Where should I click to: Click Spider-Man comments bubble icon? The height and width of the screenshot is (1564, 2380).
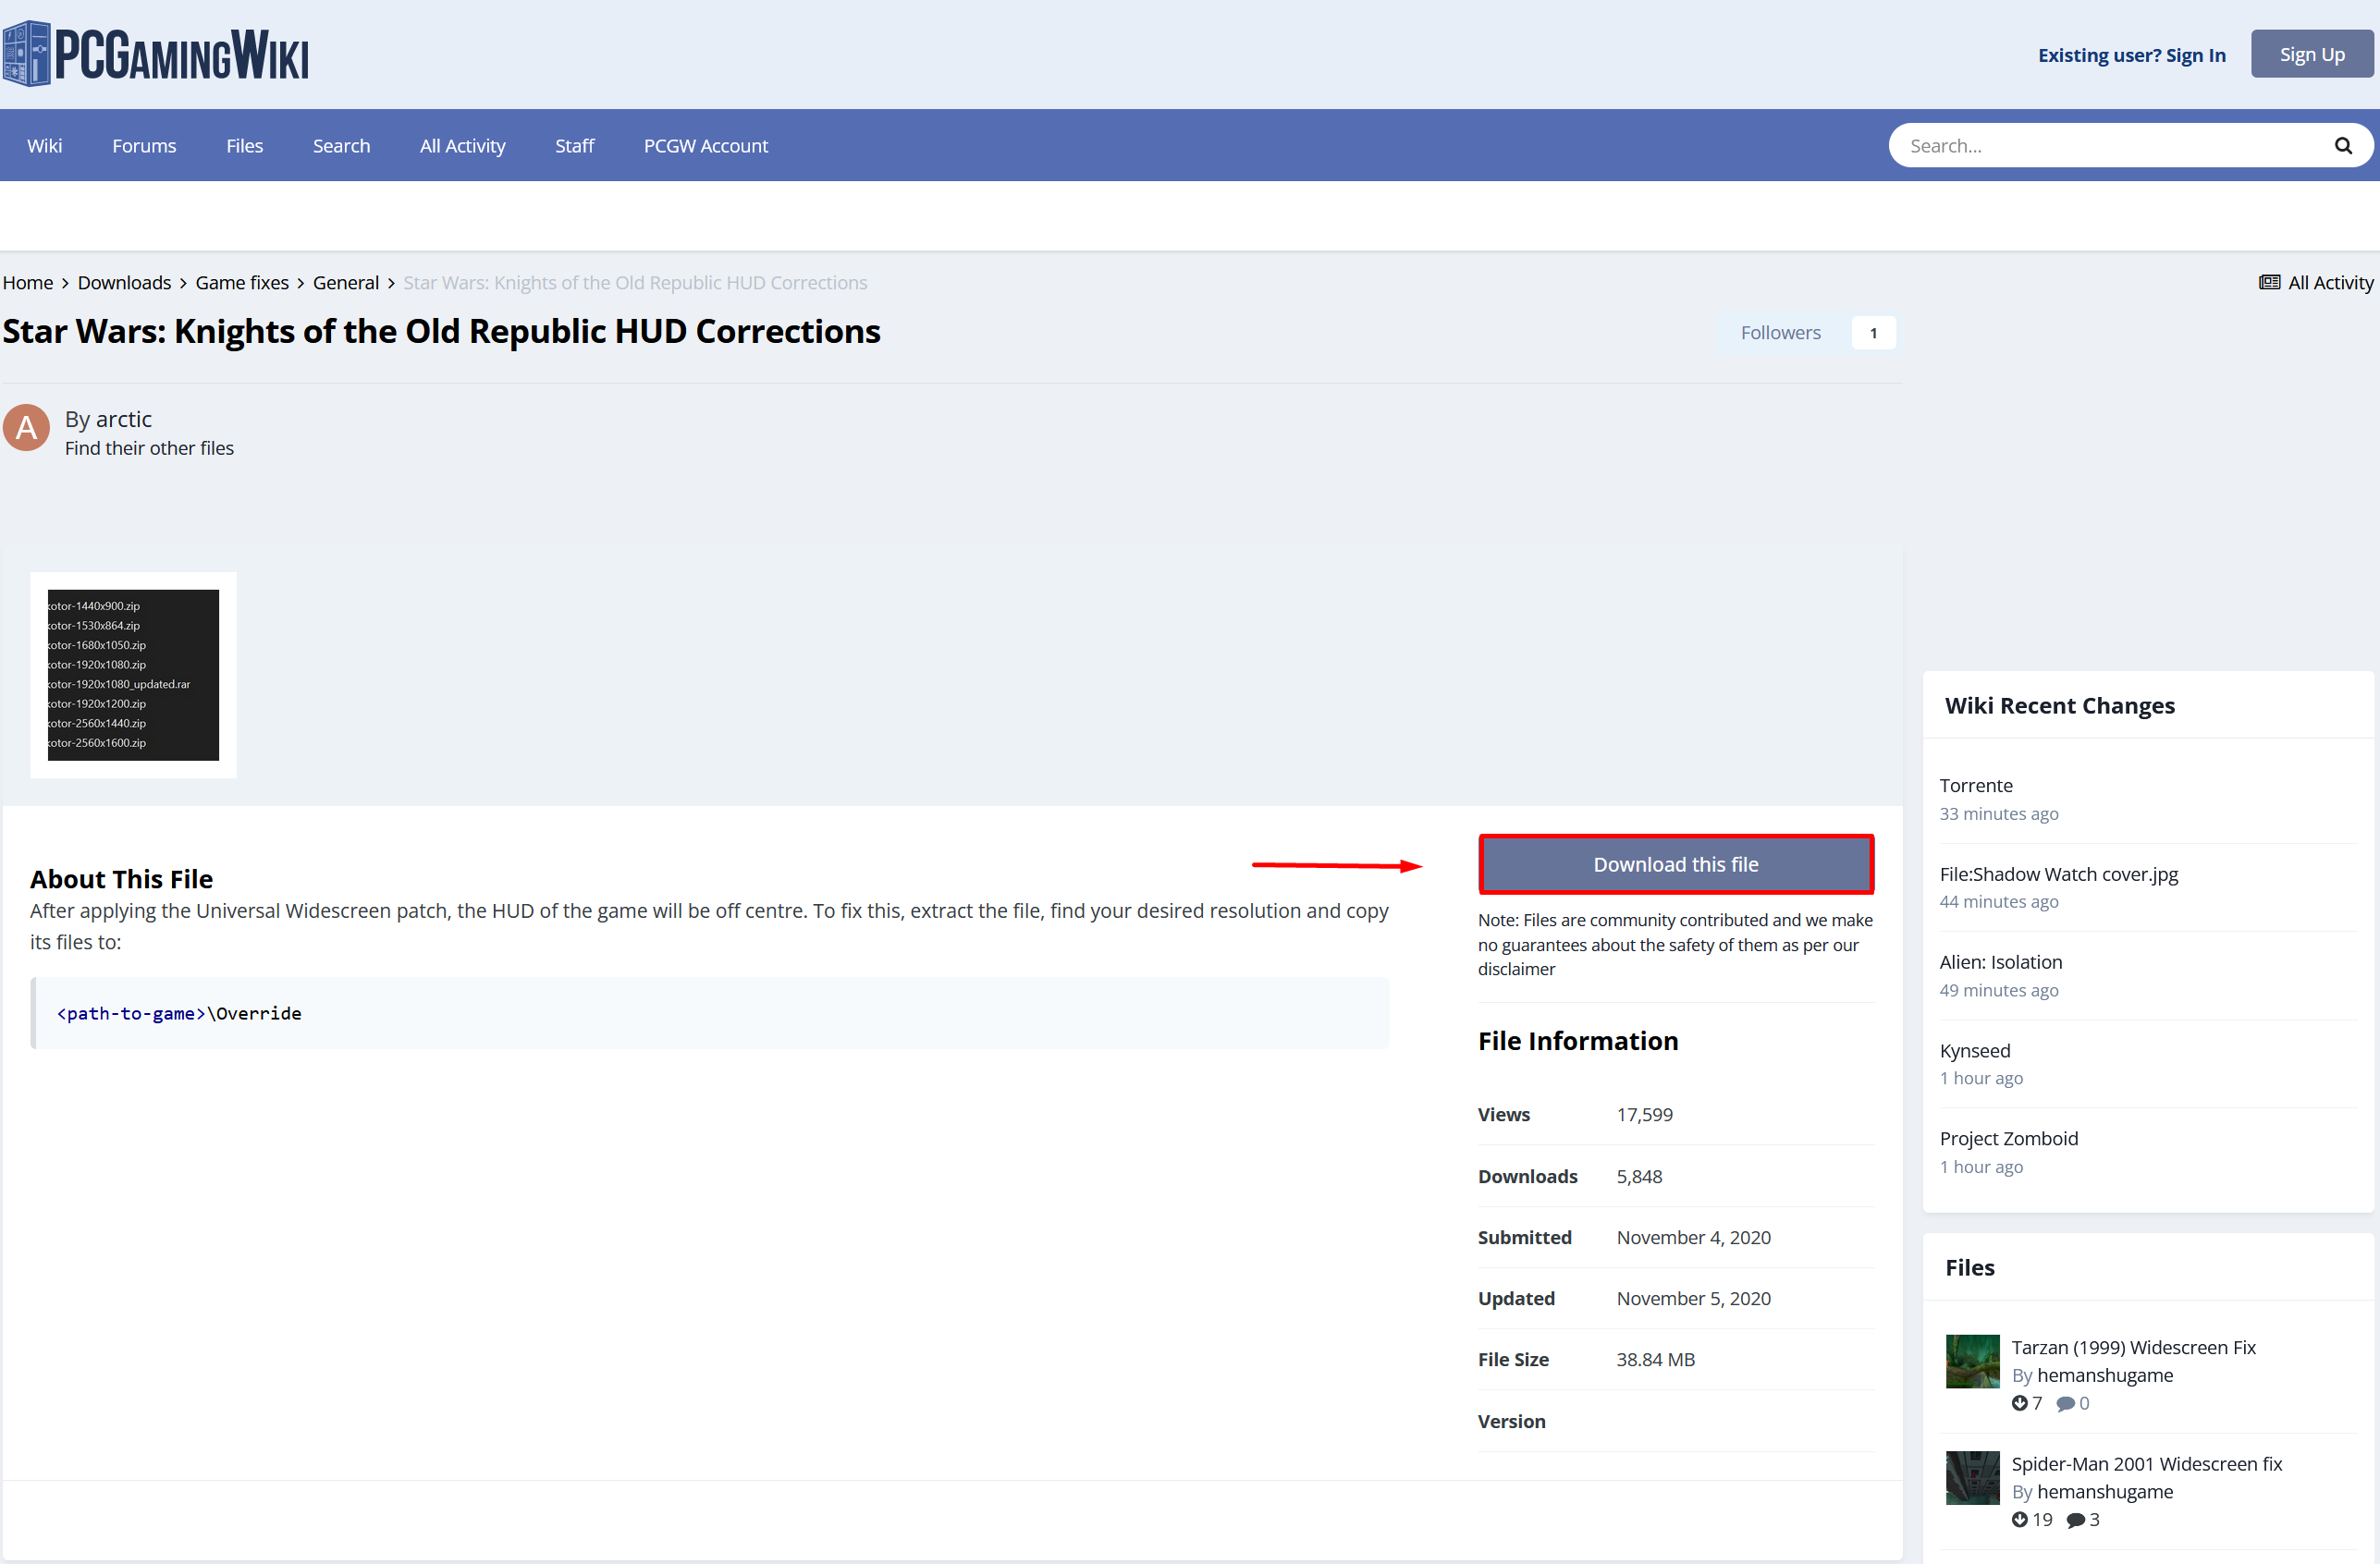tap(2076, 1520)
